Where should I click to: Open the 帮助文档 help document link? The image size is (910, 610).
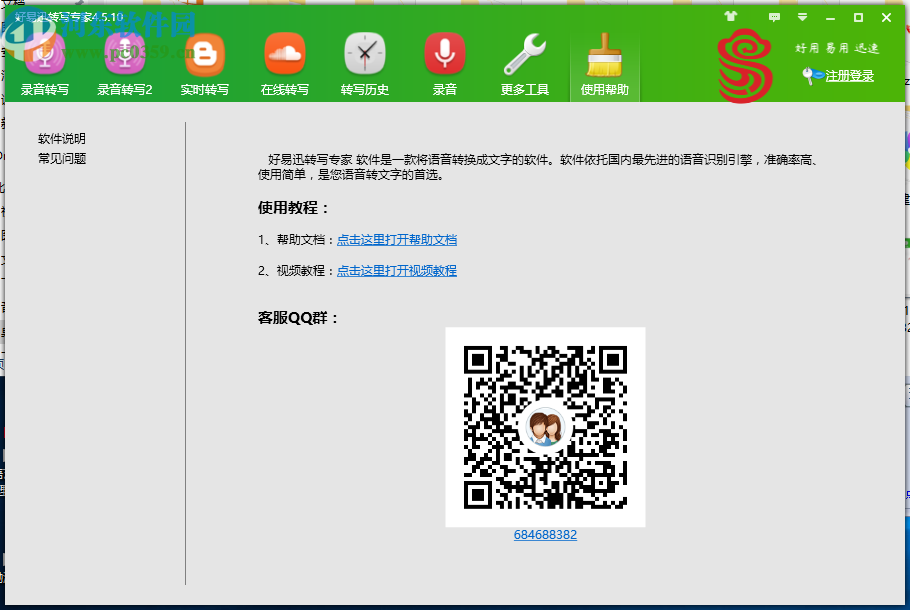(x=397, y=240)
